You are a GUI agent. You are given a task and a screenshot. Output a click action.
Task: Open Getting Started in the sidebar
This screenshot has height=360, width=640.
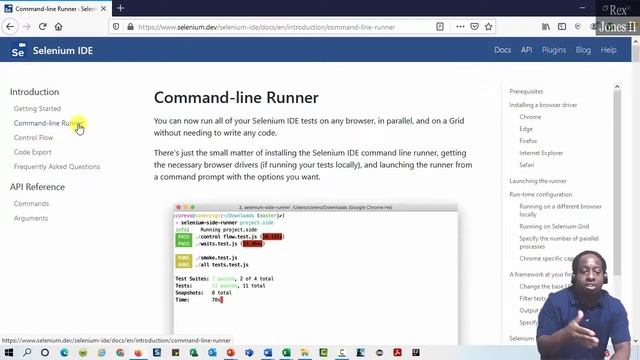point(37,109)
